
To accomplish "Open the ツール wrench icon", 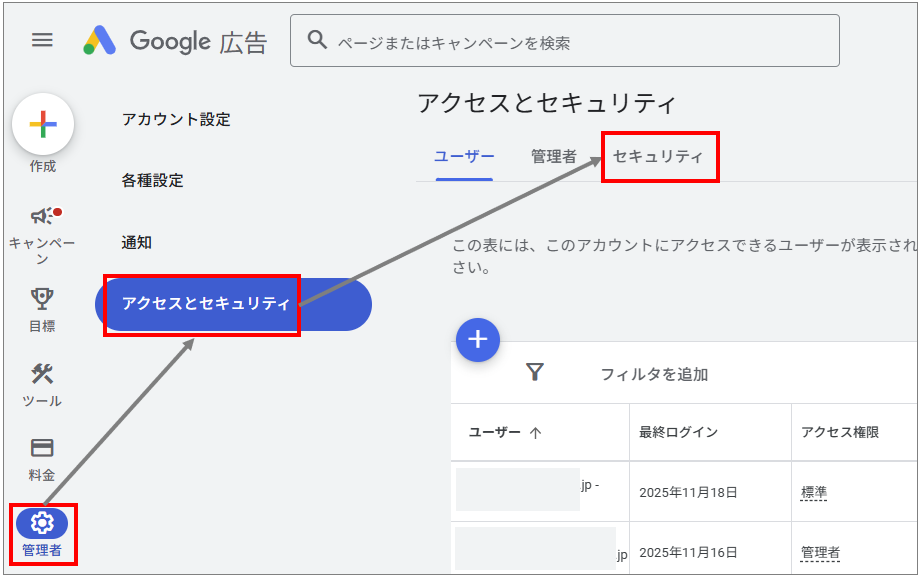I will 41,370.
